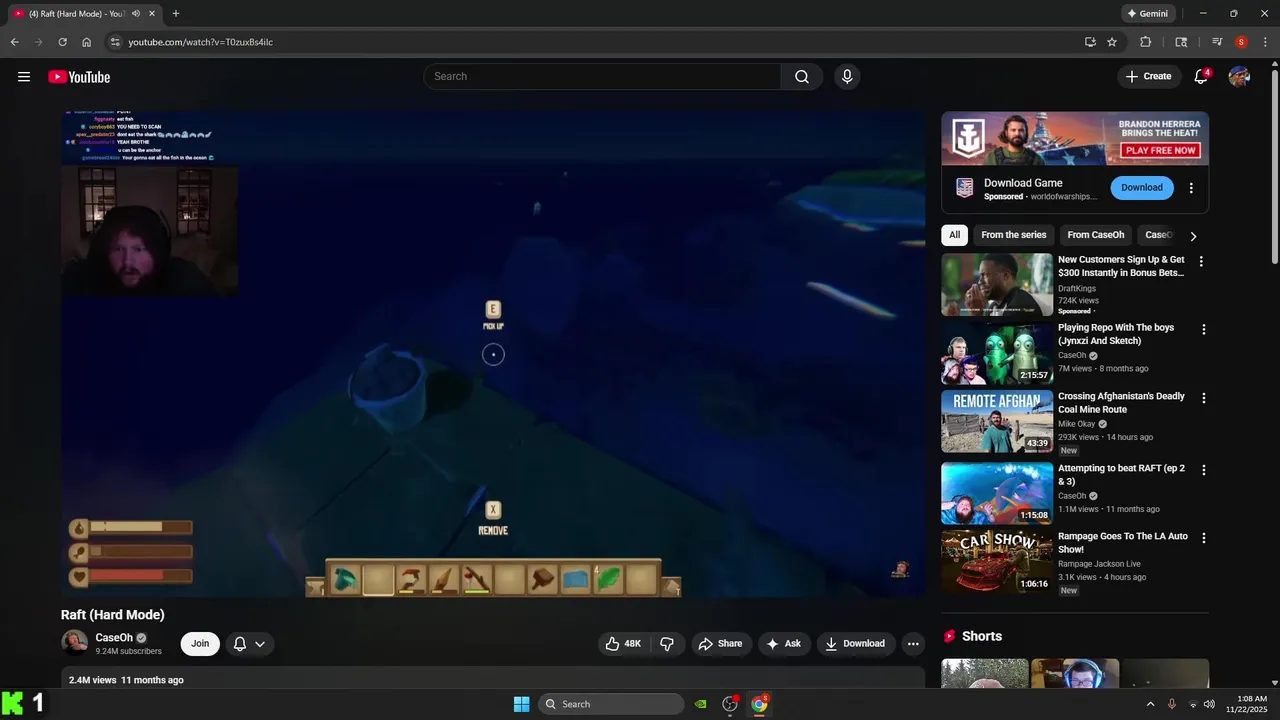Image resolution: width=1280 pixels, height=720 pixels.
Task: Bookmark this page with star icon
Action: pos(1112,42)
